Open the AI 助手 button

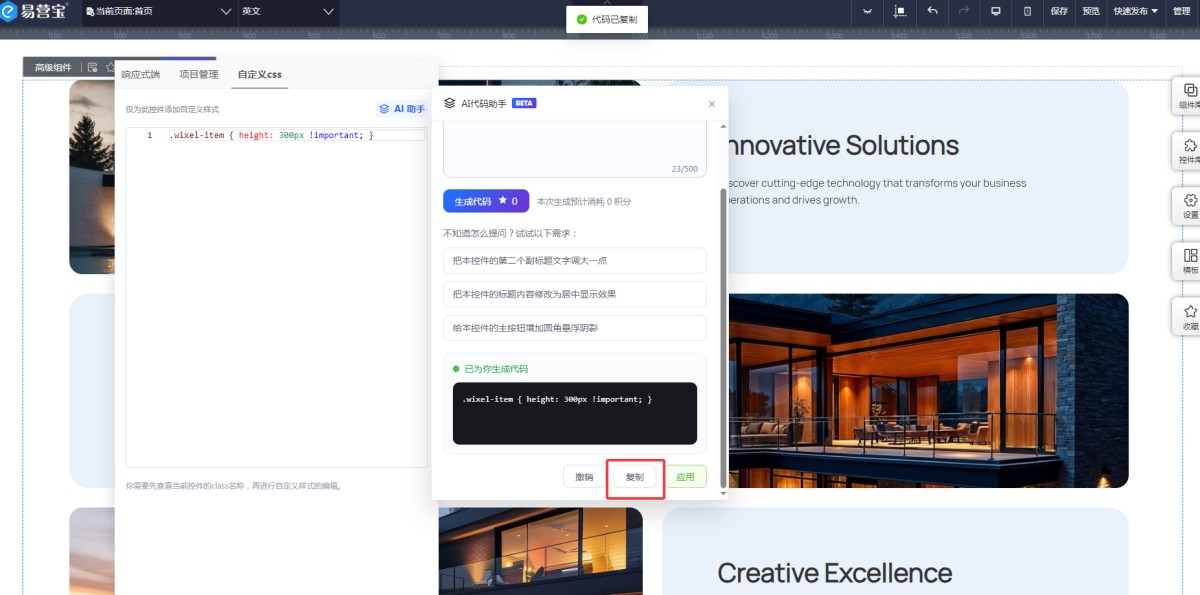(401, 109)
